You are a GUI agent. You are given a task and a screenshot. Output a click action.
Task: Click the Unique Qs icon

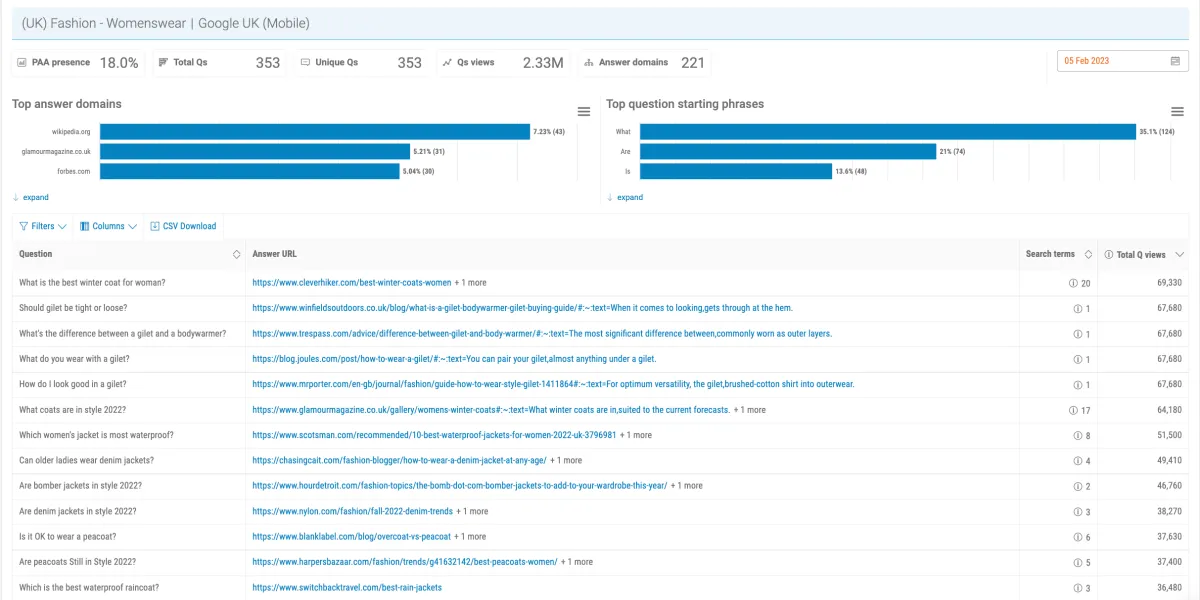click(x=305, y=62)
